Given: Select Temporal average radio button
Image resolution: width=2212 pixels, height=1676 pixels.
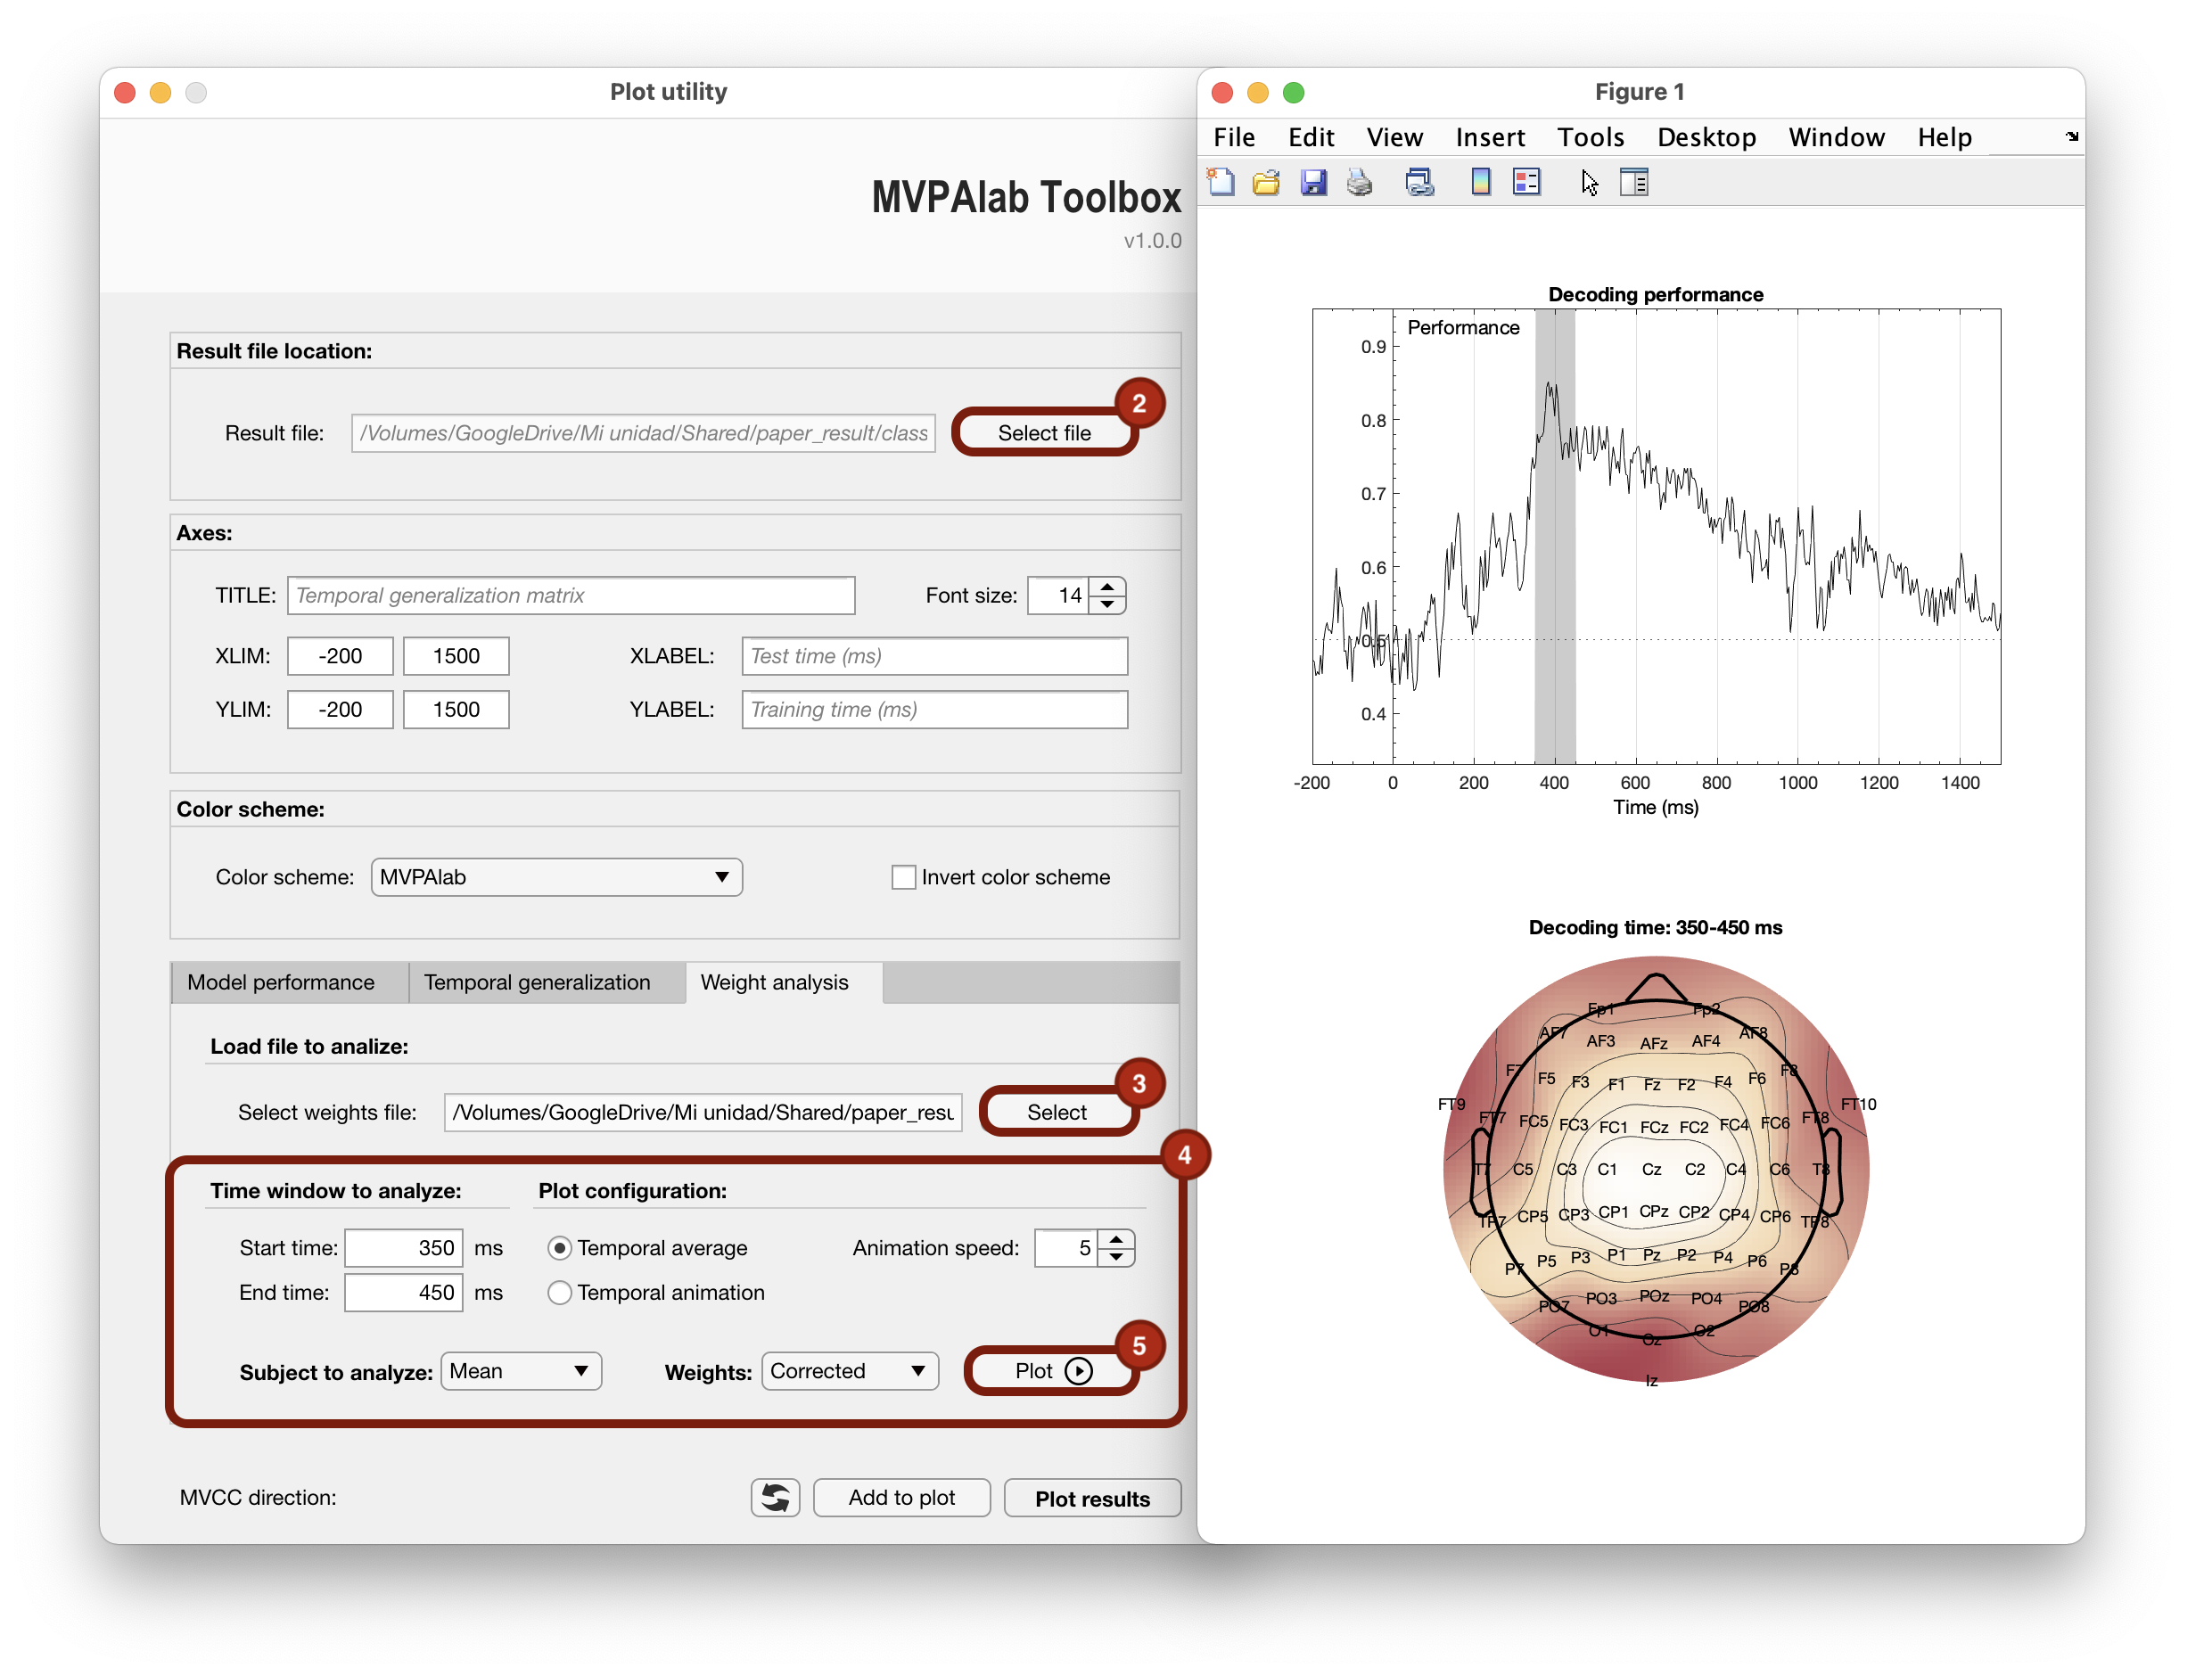Looking at the screenshot, I should click(560, 1248).
